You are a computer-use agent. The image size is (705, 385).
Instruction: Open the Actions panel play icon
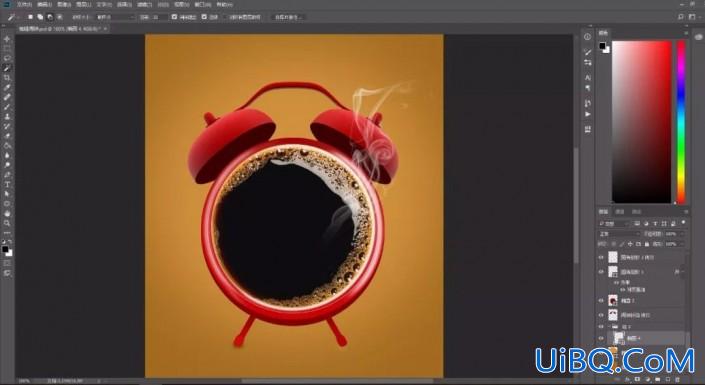click(x=588, y=114)
